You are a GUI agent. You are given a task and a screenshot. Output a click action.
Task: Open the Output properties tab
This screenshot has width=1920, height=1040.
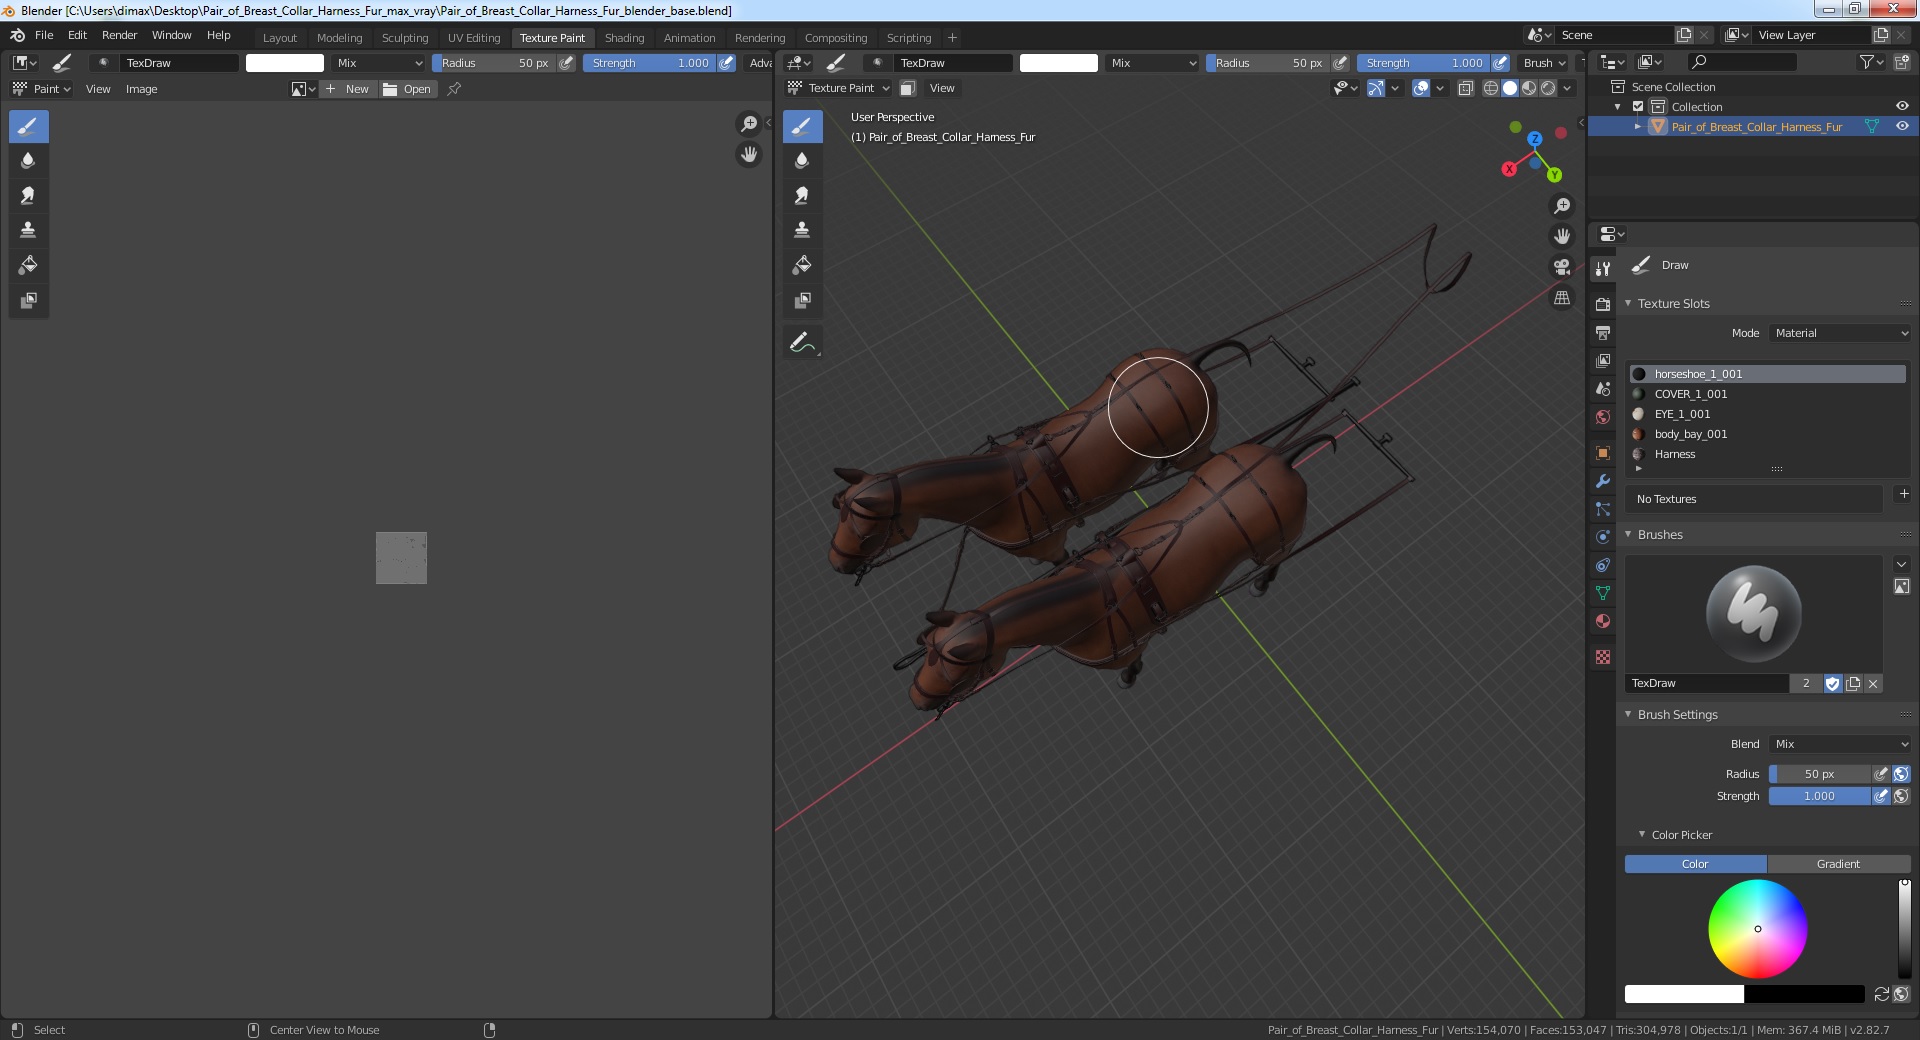click(x=1603, y=332)
